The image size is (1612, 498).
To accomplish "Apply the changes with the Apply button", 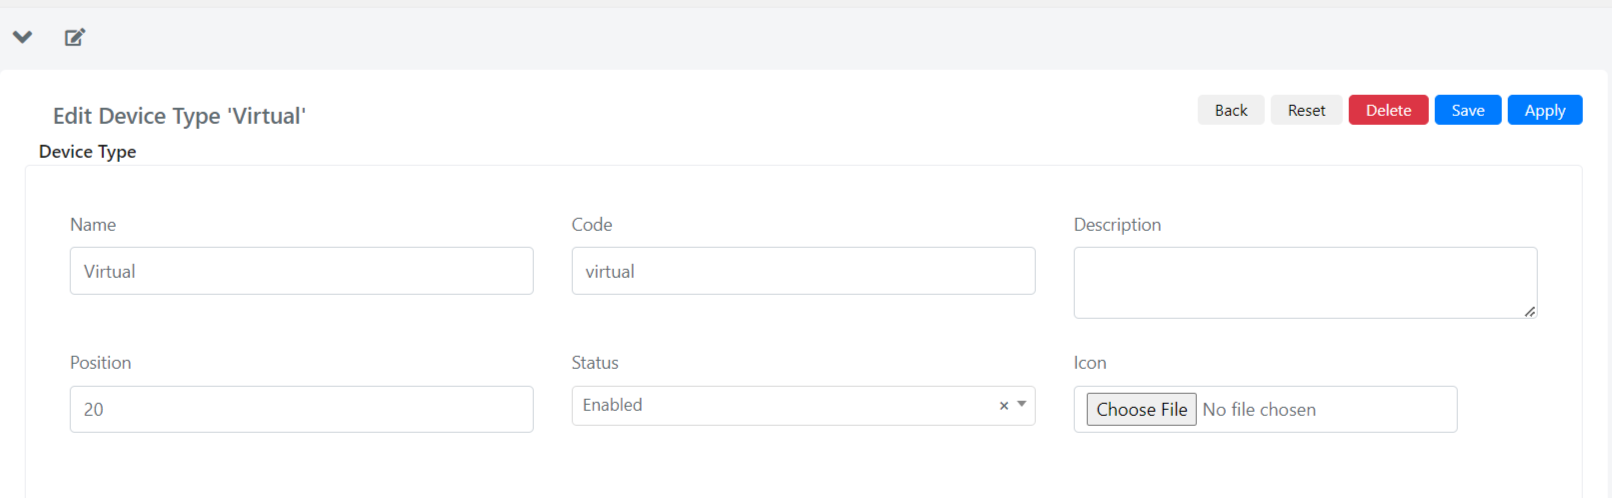I will click(x=1545, y=110).
